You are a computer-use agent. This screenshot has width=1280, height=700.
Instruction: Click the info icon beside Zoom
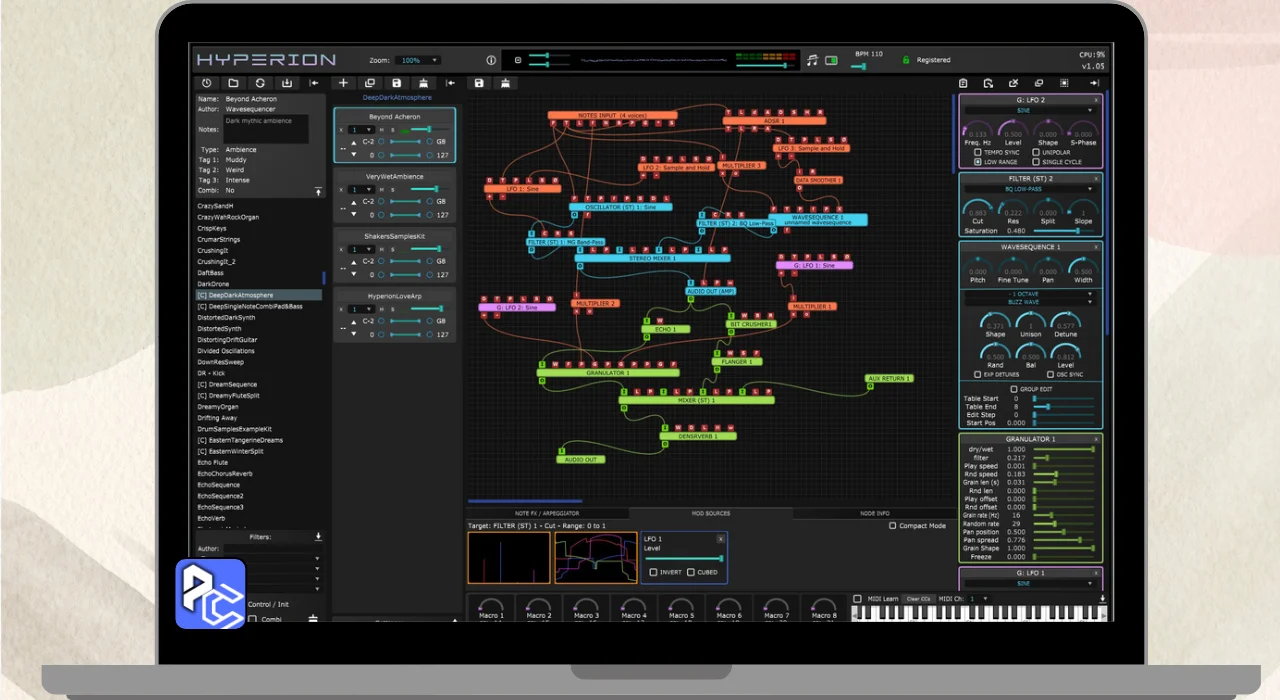click(x=490, y=60)
